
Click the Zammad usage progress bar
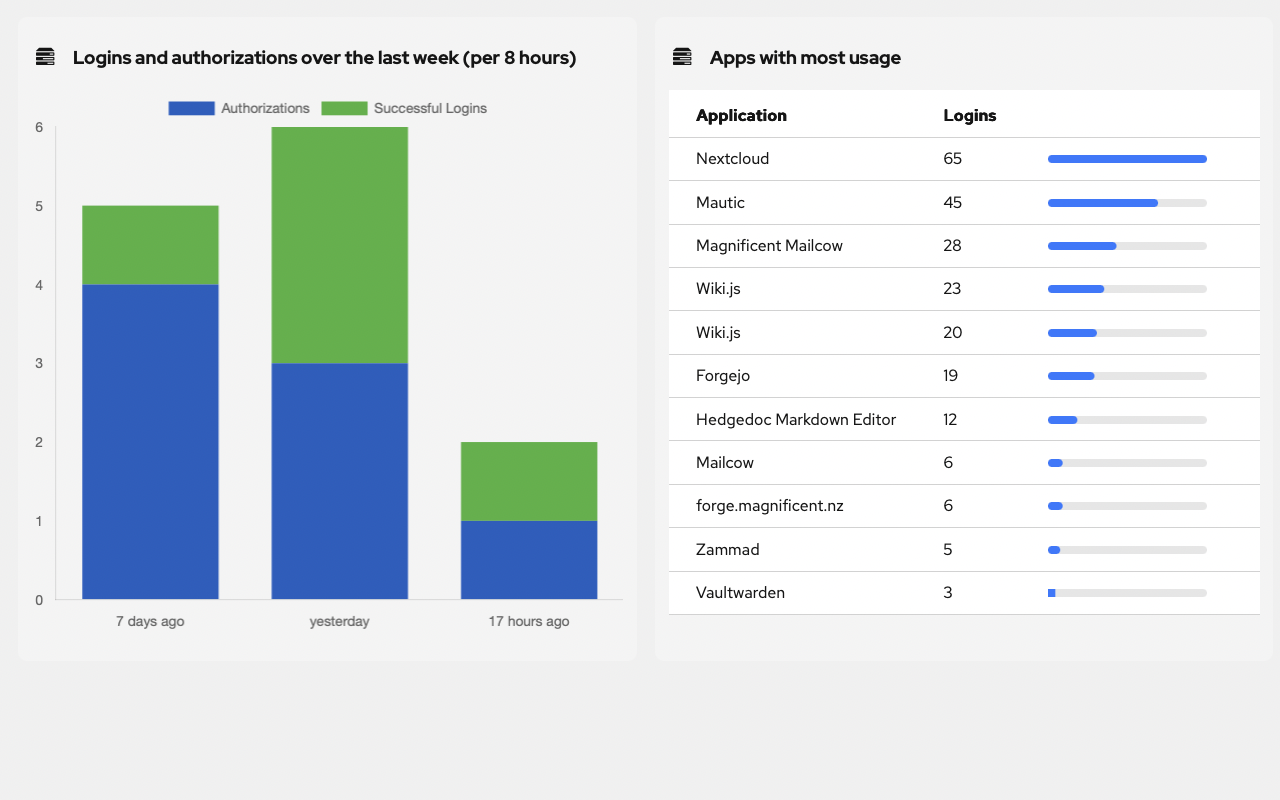(1127, 550)
